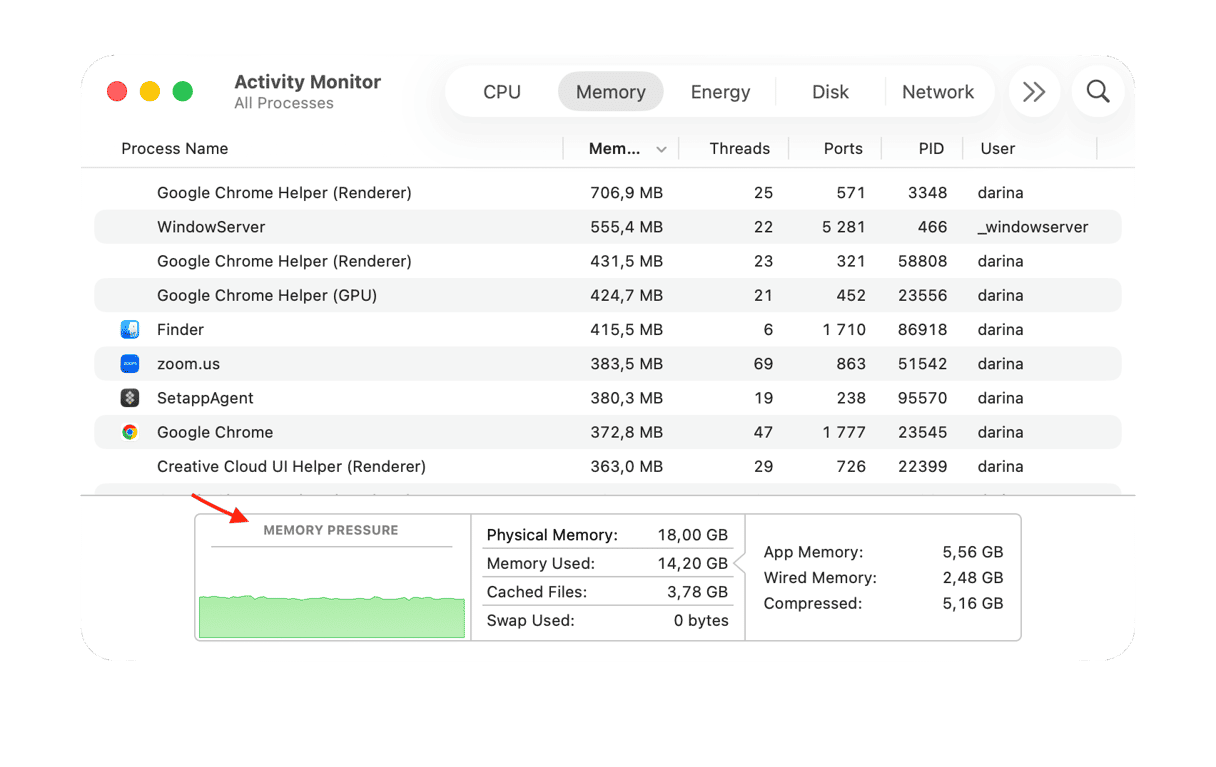Screen dimensions: 1216x767
Task: Sort by PID column header
Action: (x=930, y=149)
